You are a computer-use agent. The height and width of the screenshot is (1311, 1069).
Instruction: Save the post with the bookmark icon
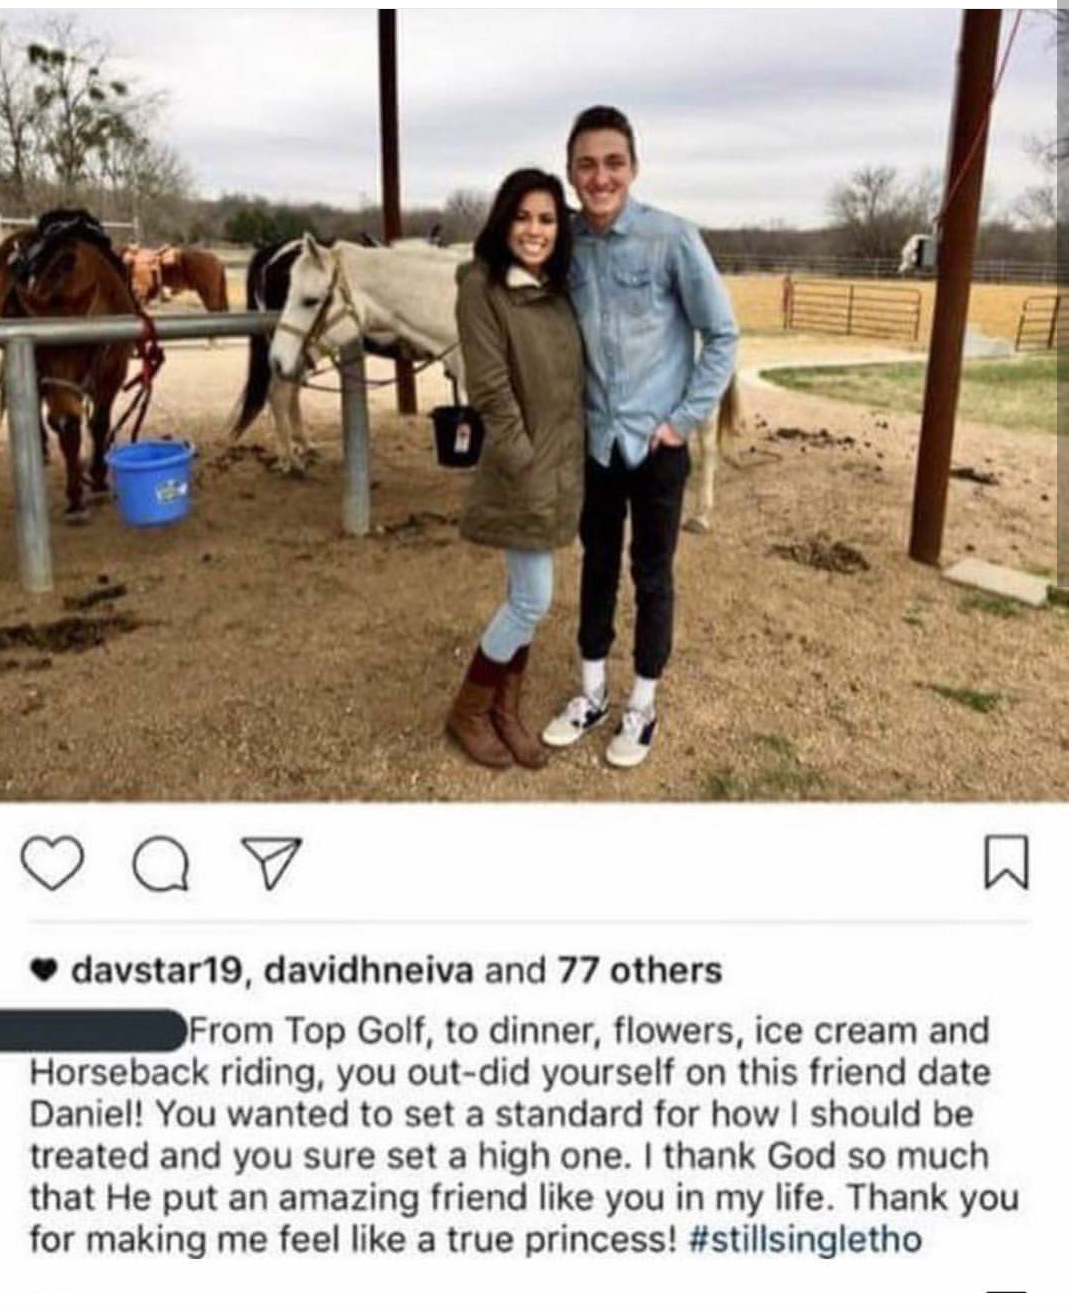tap(1005, 864)
